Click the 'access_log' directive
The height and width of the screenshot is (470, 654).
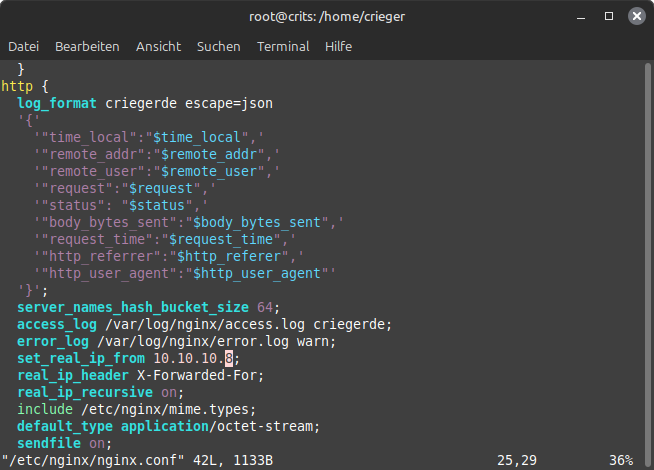(57, 324)
